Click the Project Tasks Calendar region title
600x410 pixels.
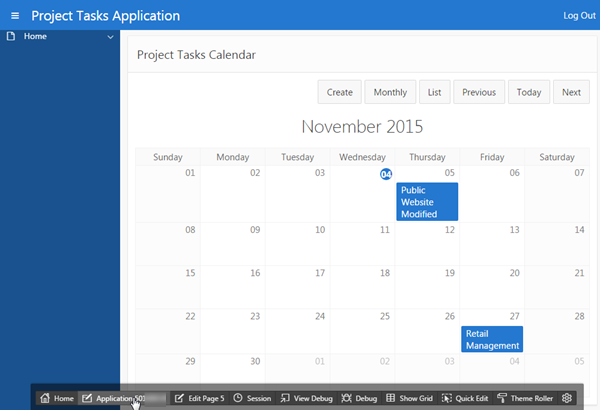196,55
